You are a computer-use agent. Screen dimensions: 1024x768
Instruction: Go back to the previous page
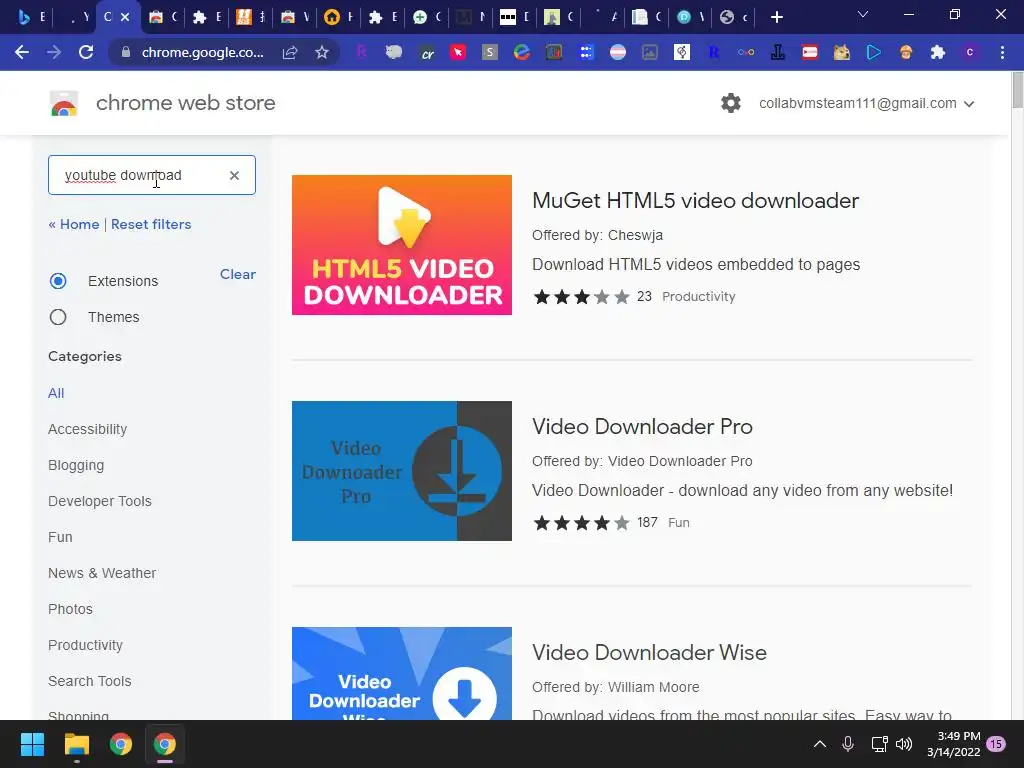[22, 52]
